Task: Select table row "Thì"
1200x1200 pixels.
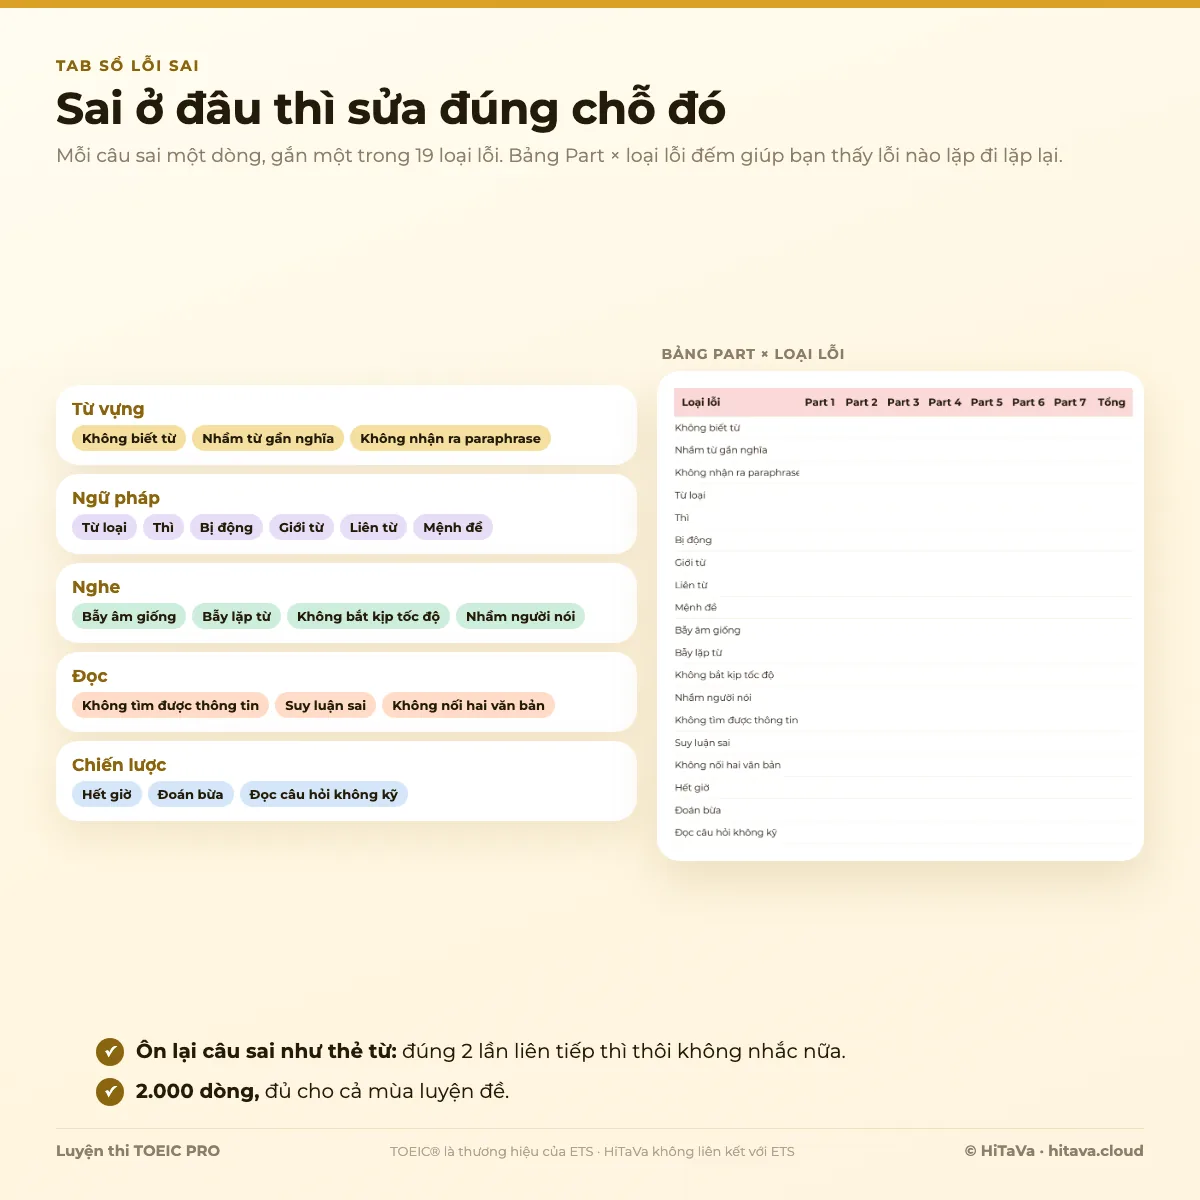Action: click(903, 518)
